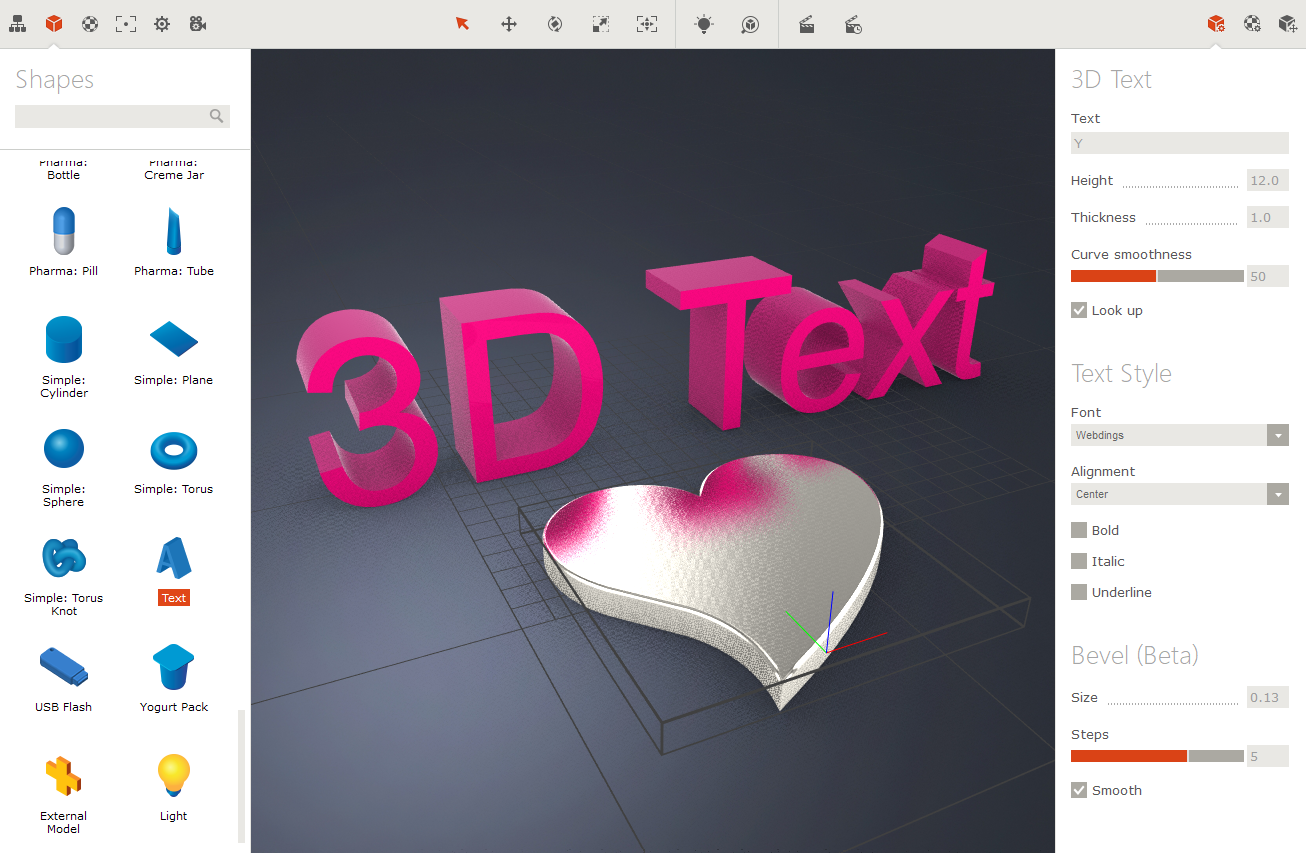This screenshot has width=1306, height=853.
Task: Click the Curve smoothness slider bar
Action: coord(1157,276)
